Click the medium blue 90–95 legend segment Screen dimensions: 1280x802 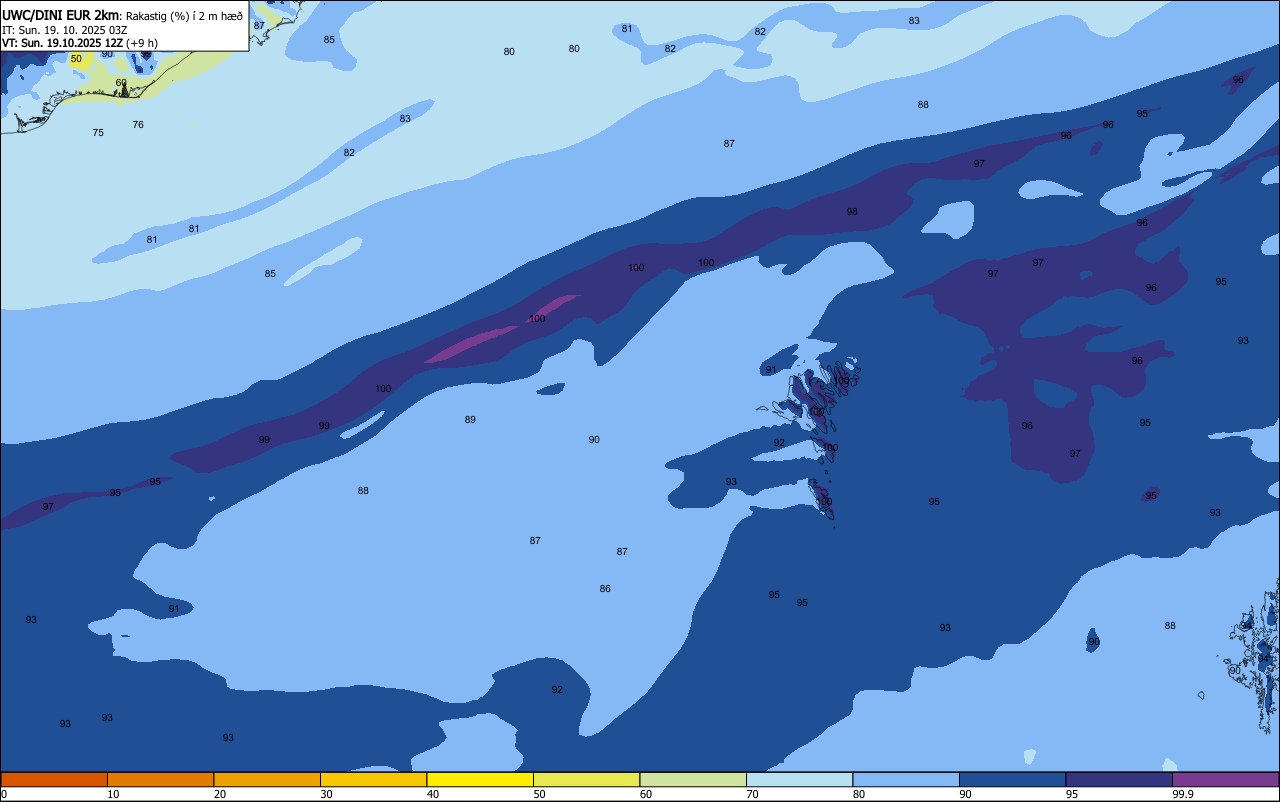(x=1012, y=779)
